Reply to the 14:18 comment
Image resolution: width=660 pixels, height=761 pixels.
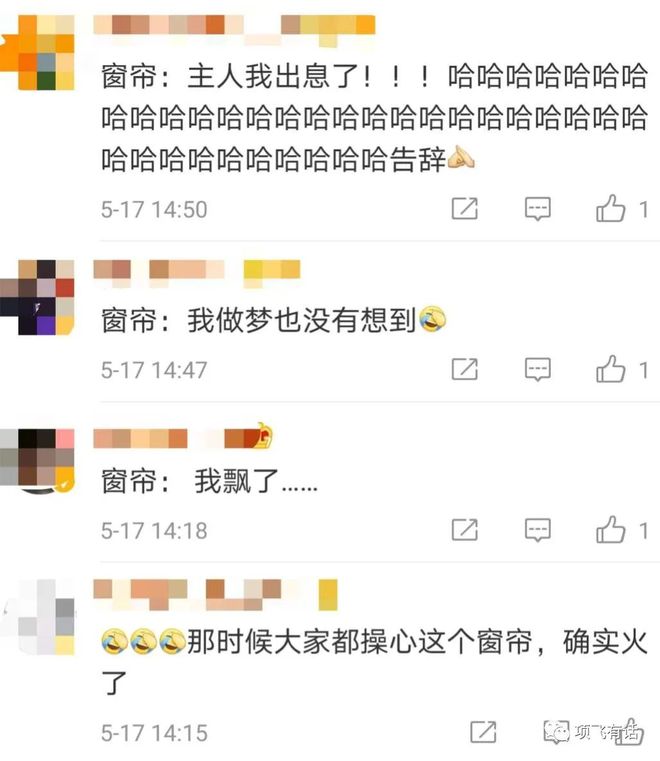click(x=538, y=529)
